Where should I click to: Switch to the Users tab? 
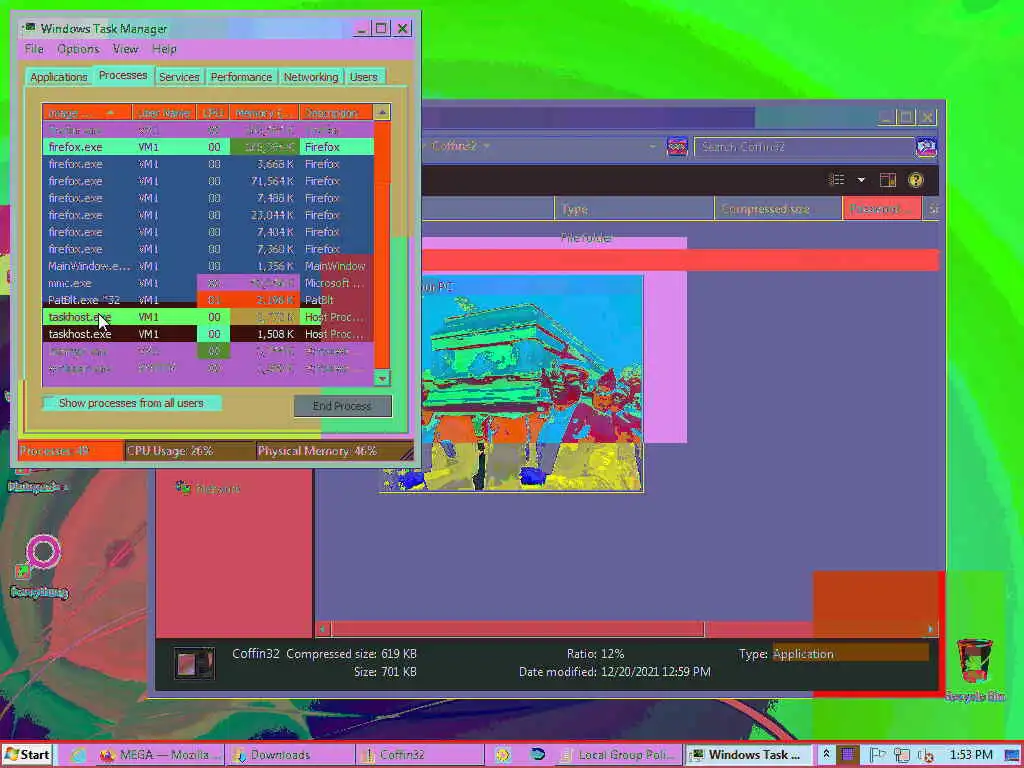(x=364, y=77)
